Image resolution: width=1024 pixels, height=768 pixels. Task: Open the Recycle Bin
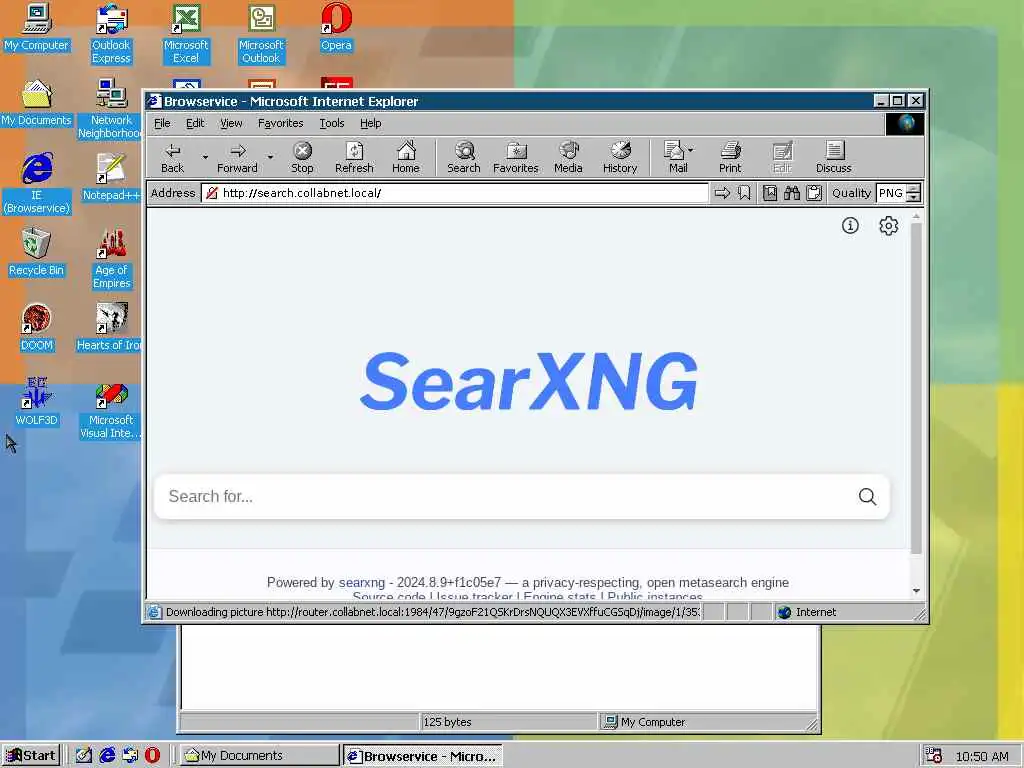[37, 253]
